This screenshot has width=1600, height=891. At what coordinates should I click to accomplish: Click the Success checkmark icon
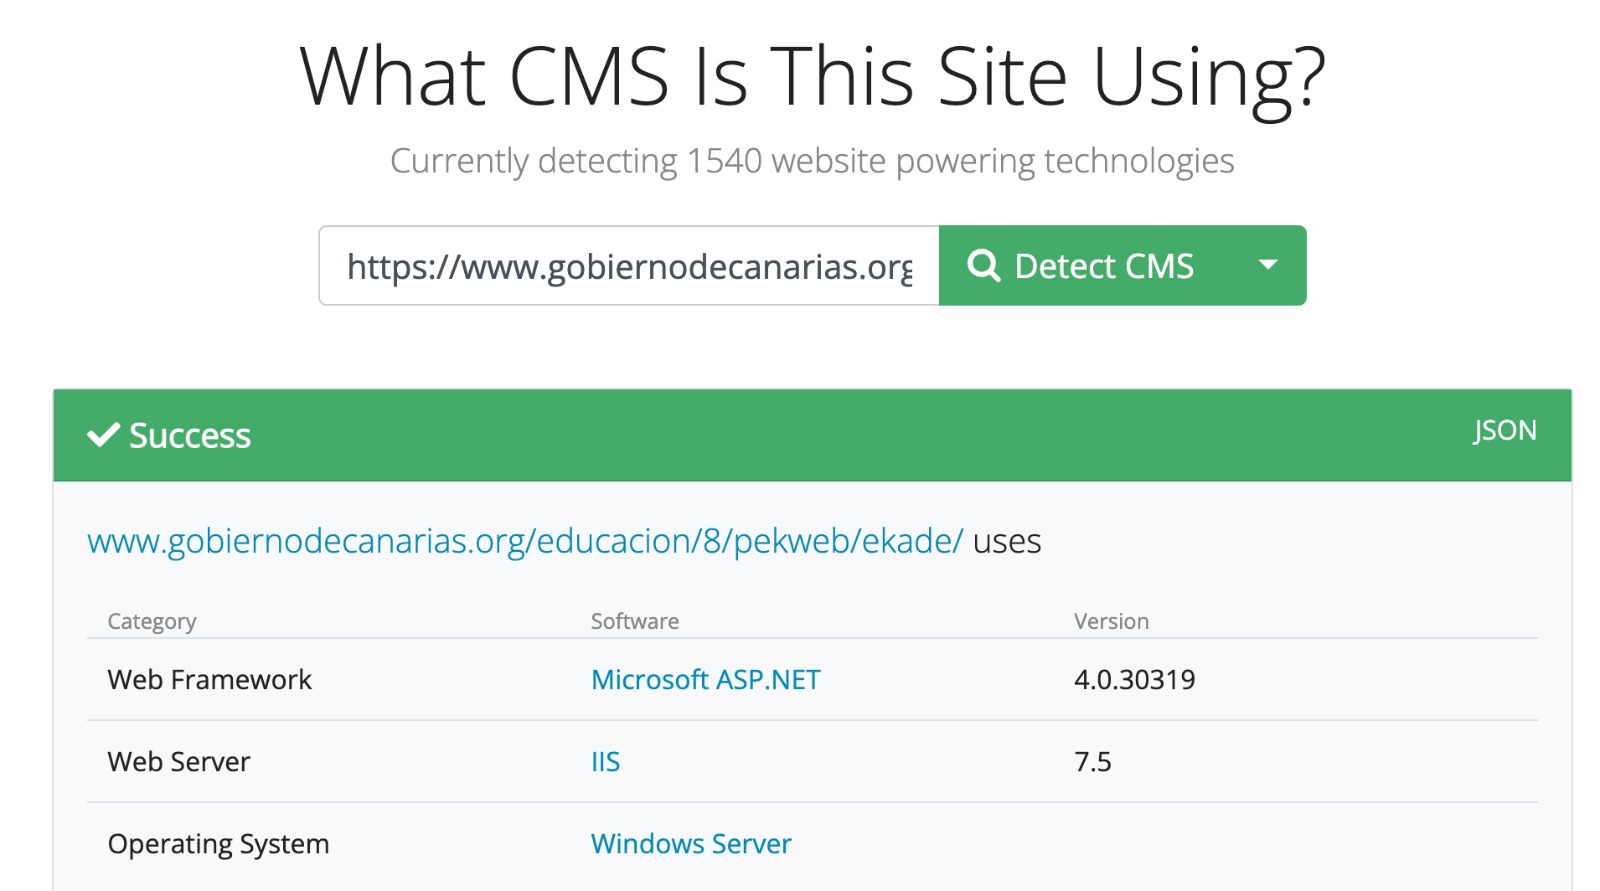103,435
